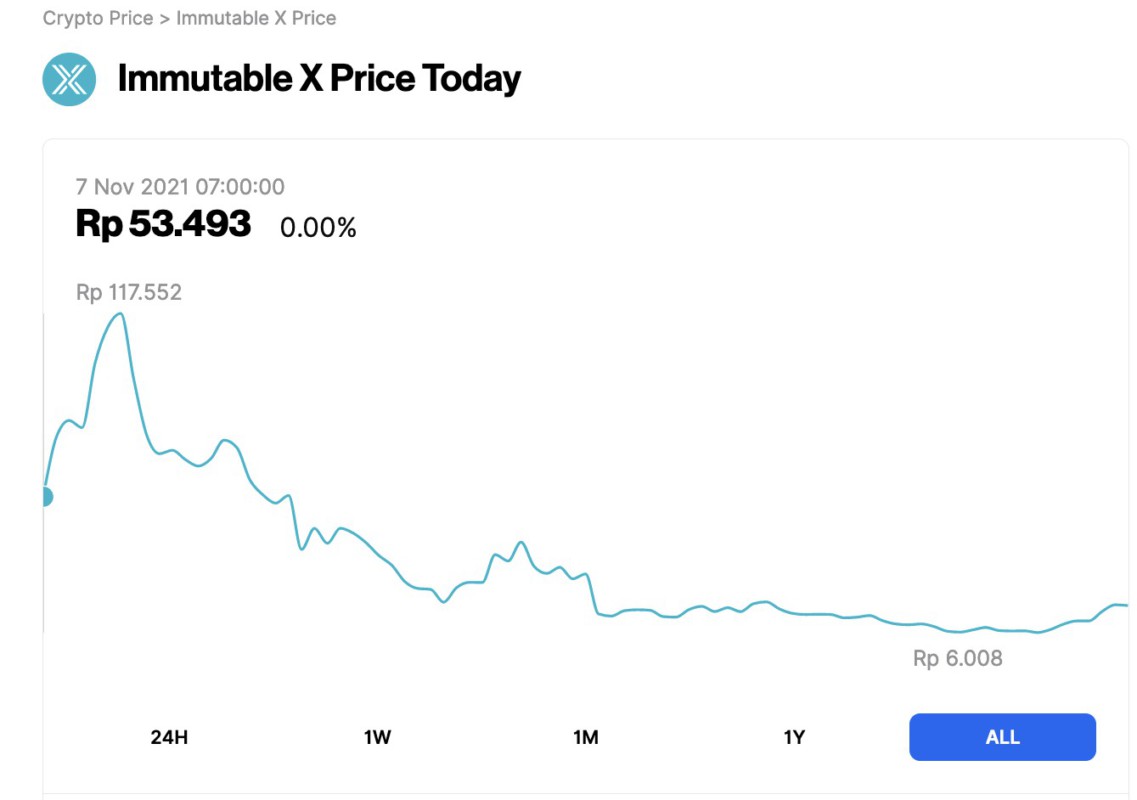Click the Immutable X Price breadcrumb

click(x=256, y=17)
